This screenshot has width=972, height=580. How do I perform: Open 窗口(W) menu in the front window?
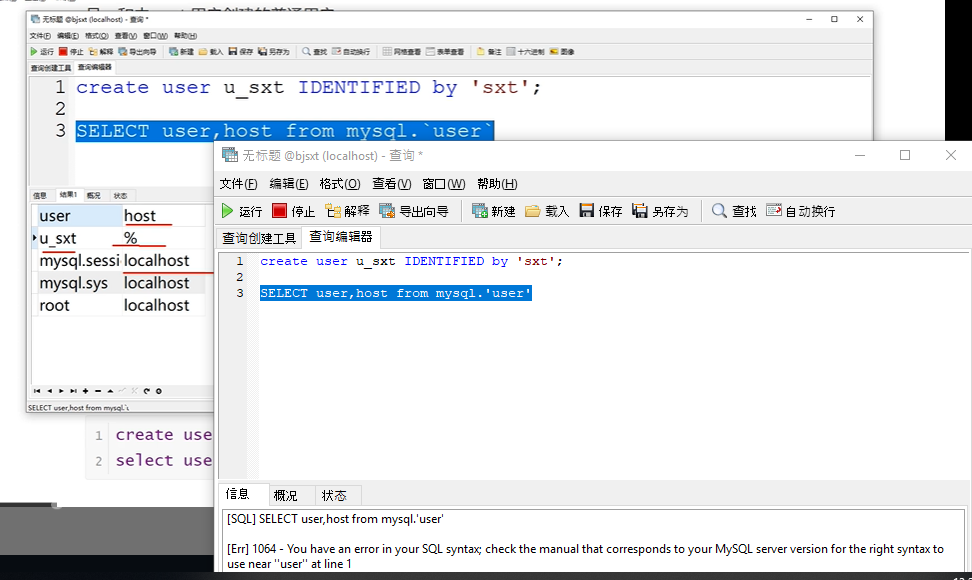pos(444,184)
